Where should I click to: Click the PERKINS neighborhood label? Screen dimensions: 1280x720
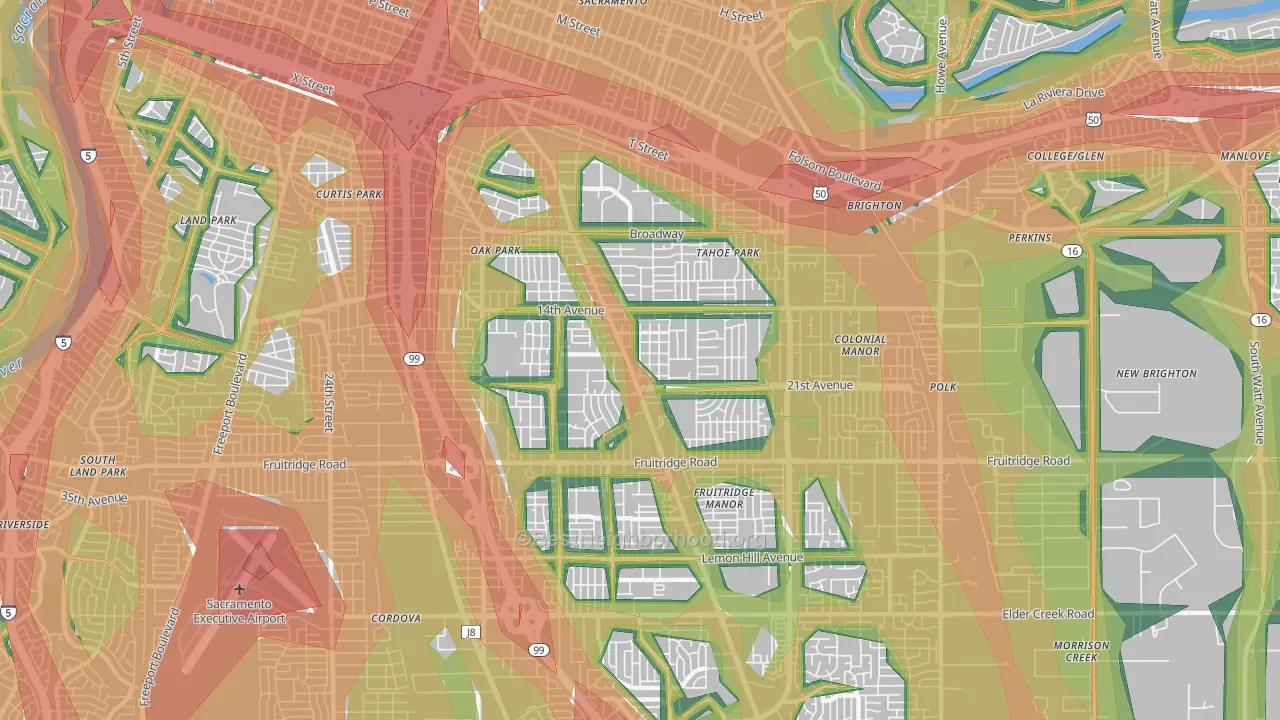point(1030,238)
